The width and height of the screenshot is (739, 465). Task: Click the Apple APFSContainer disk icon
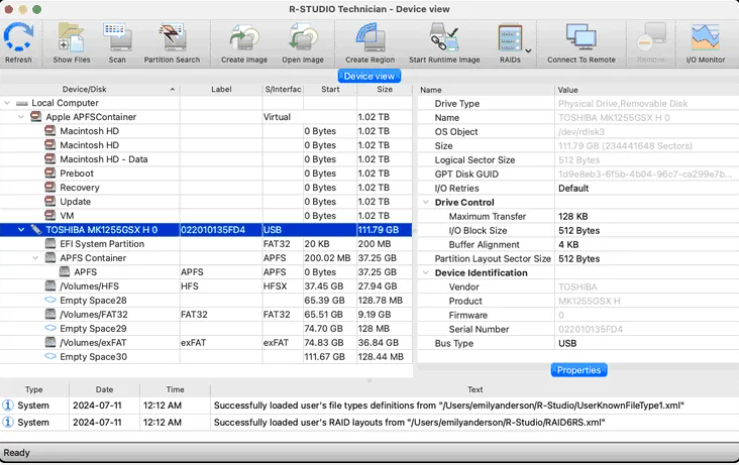coord(36,116)
